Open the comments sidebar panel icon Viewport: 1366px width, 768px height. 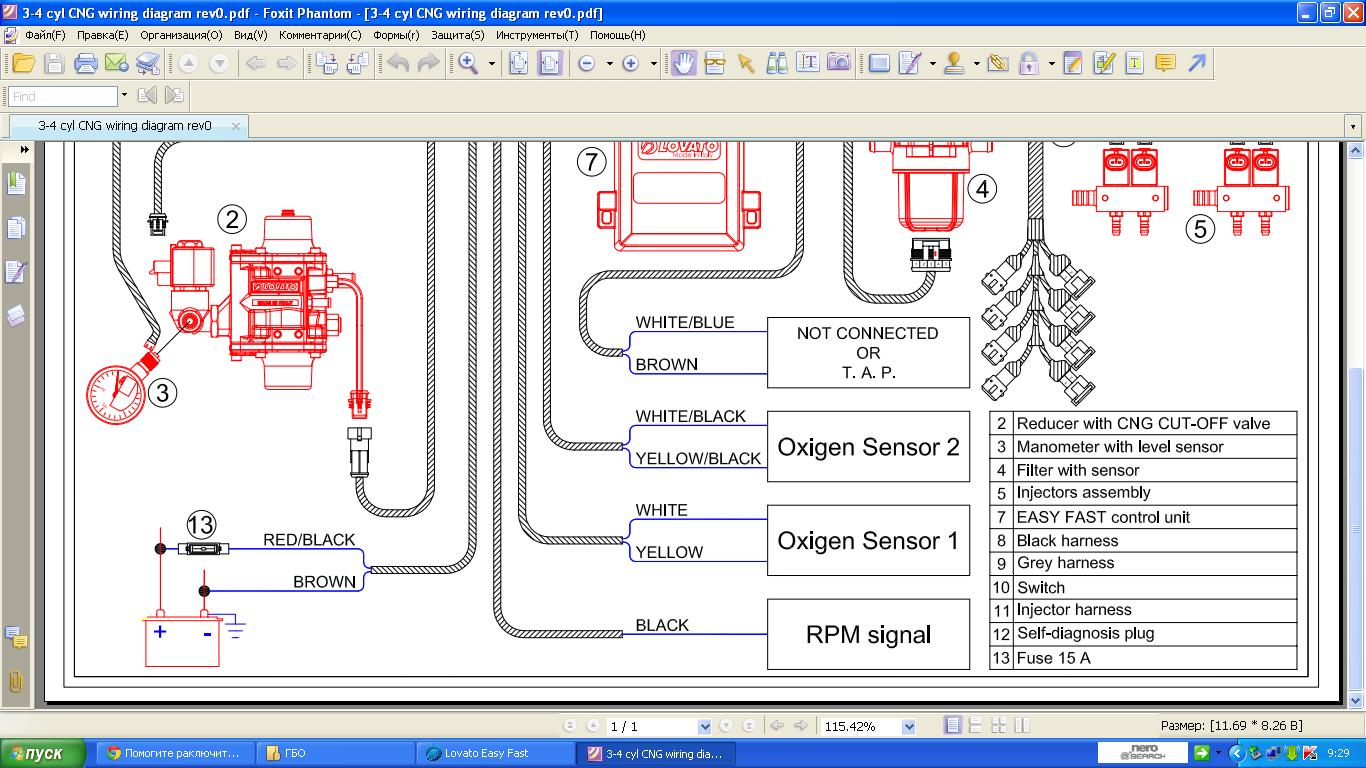coord(16,637)
